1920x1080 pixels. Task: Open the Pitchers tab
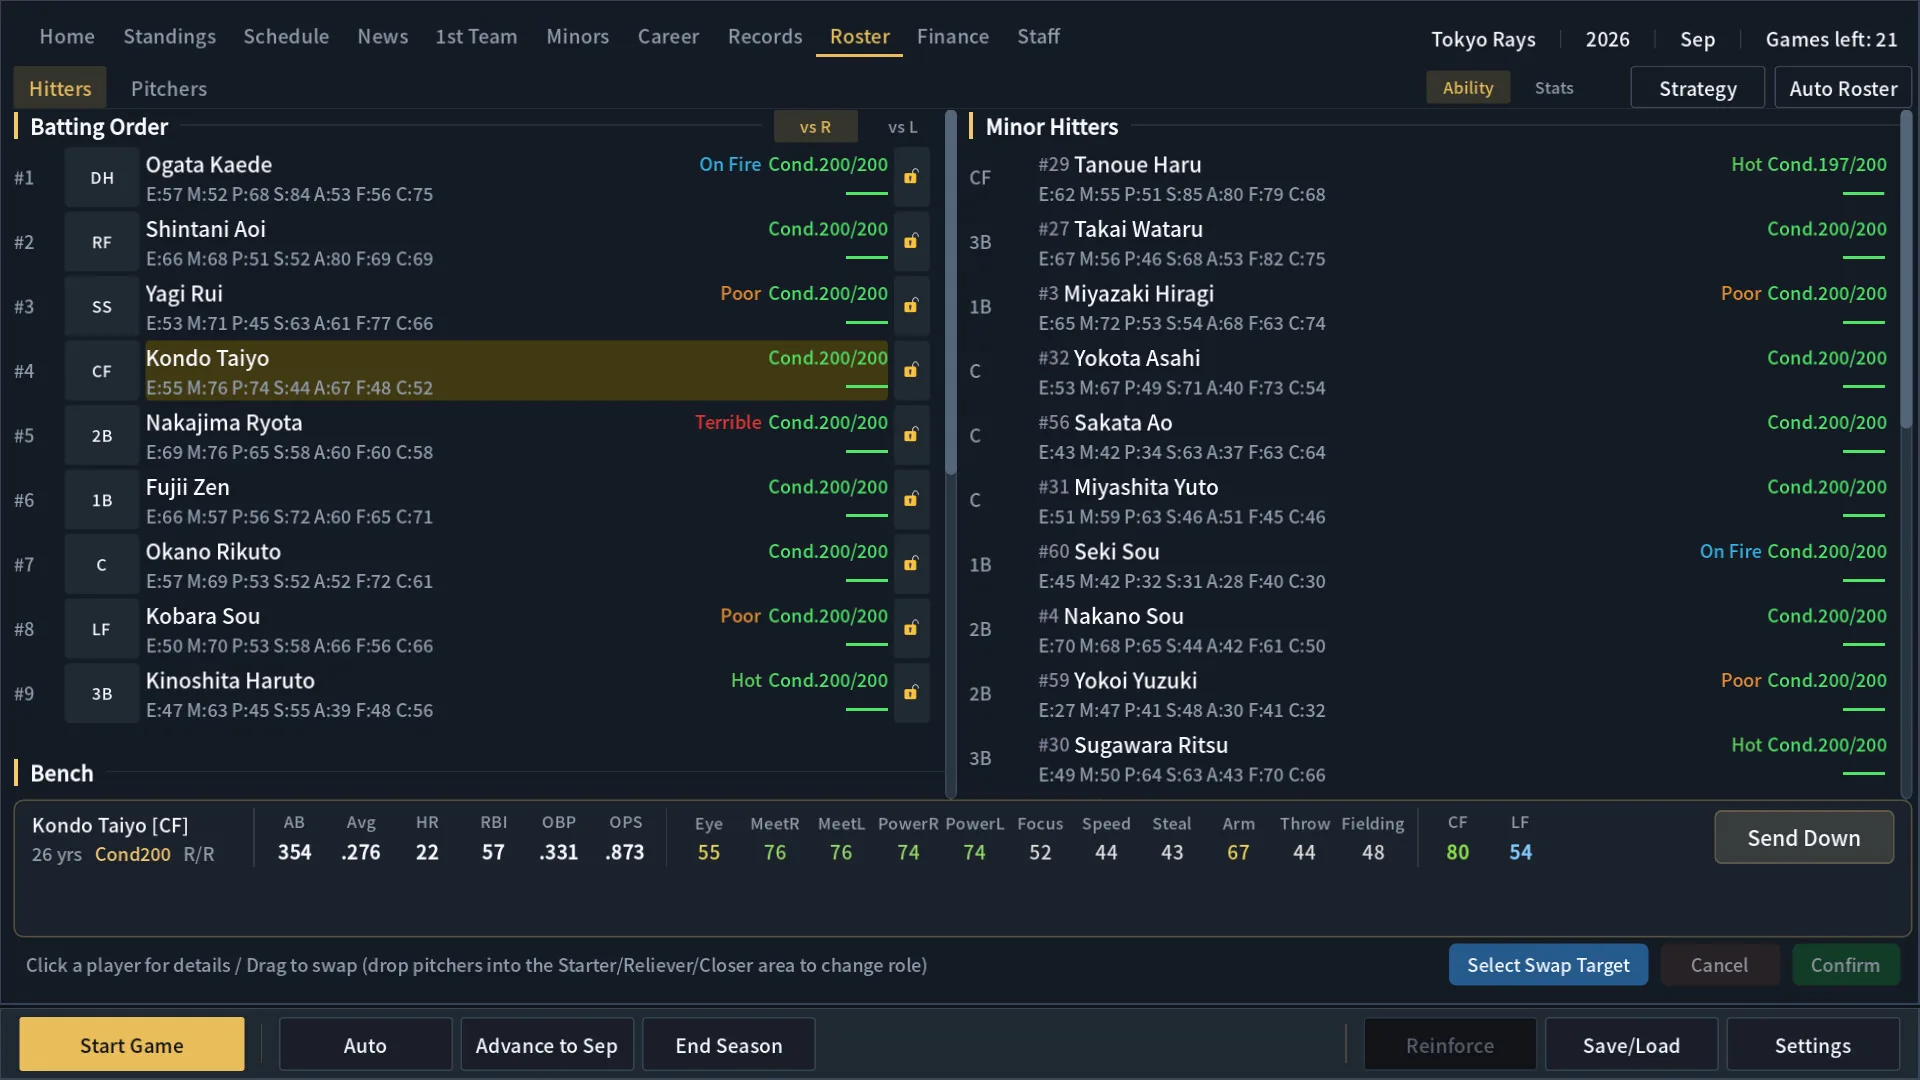(169, 88)
